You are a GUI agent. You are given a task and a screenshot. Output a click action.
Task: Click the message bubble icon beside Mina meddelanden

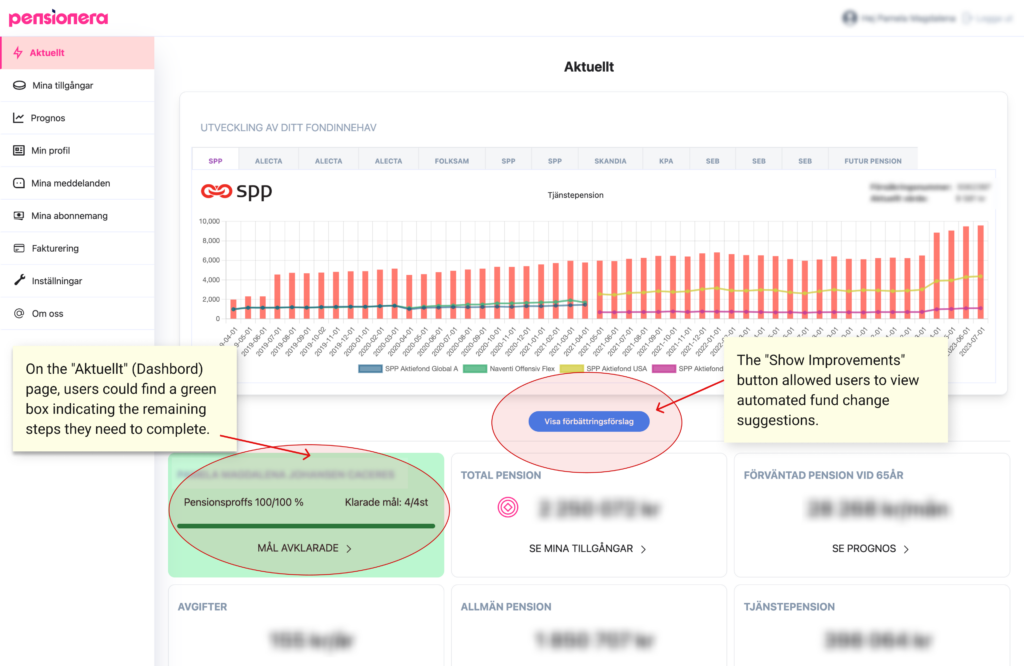pos(19,183)
